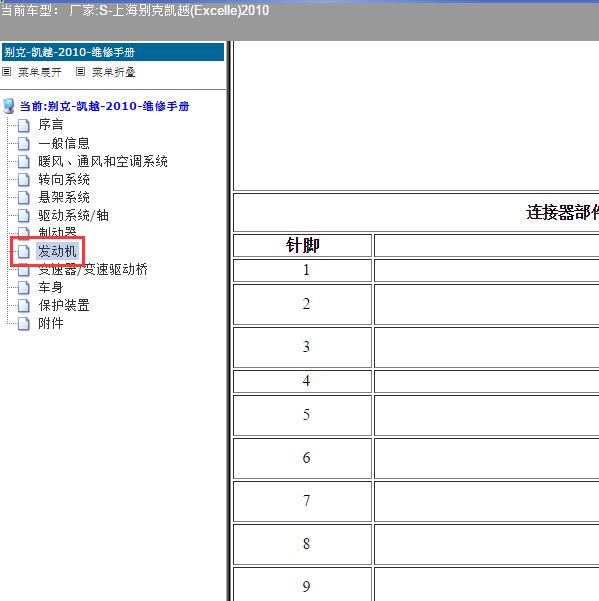The image size is (599, 601).
Task: Collapse all menus with 菜单折叠
Action: [x=113, y=72]
